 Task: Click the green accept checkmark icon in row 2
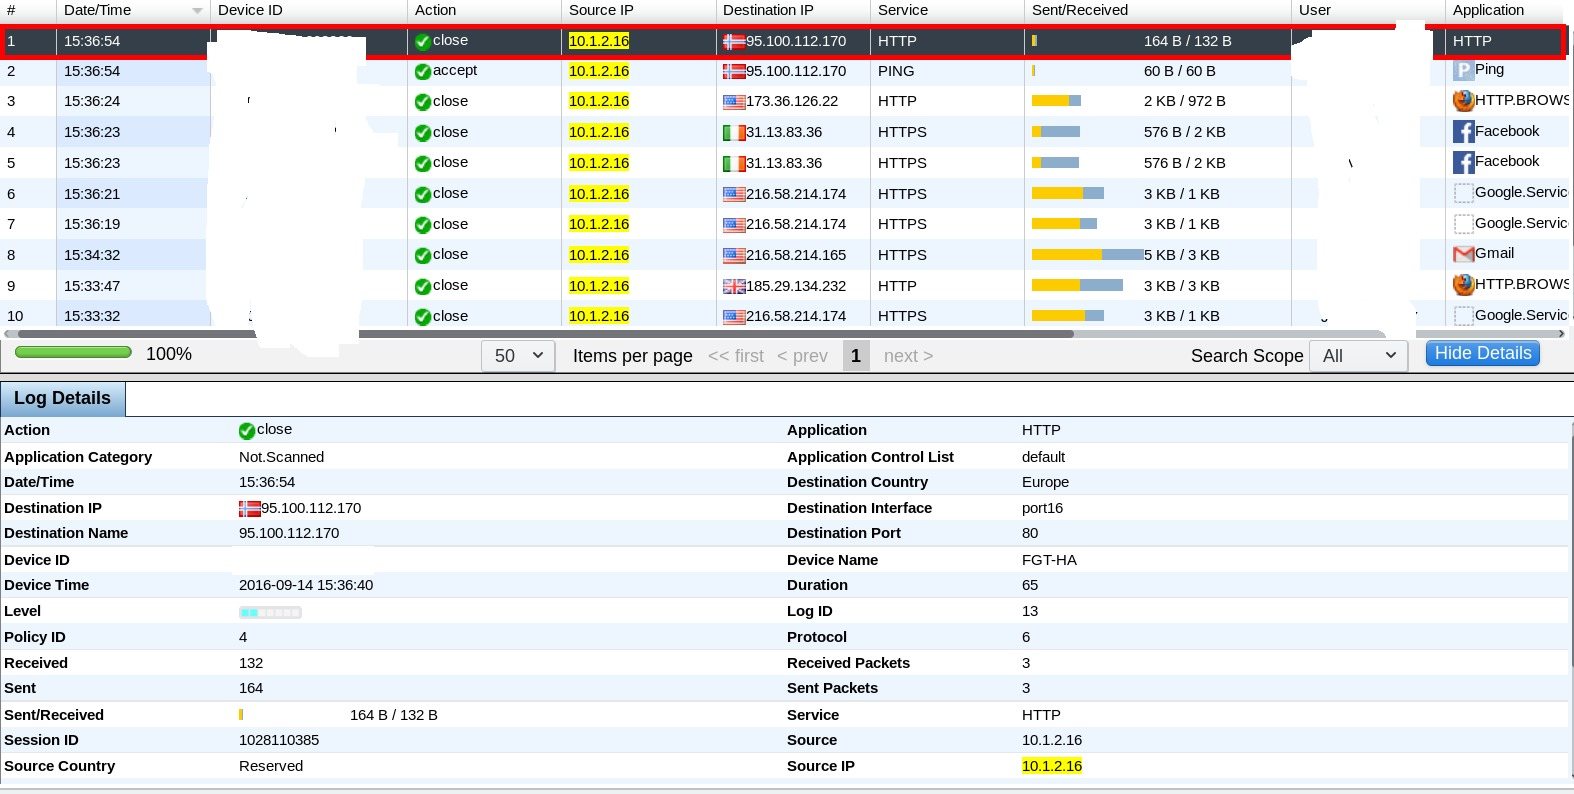click(x=423, y=71)
